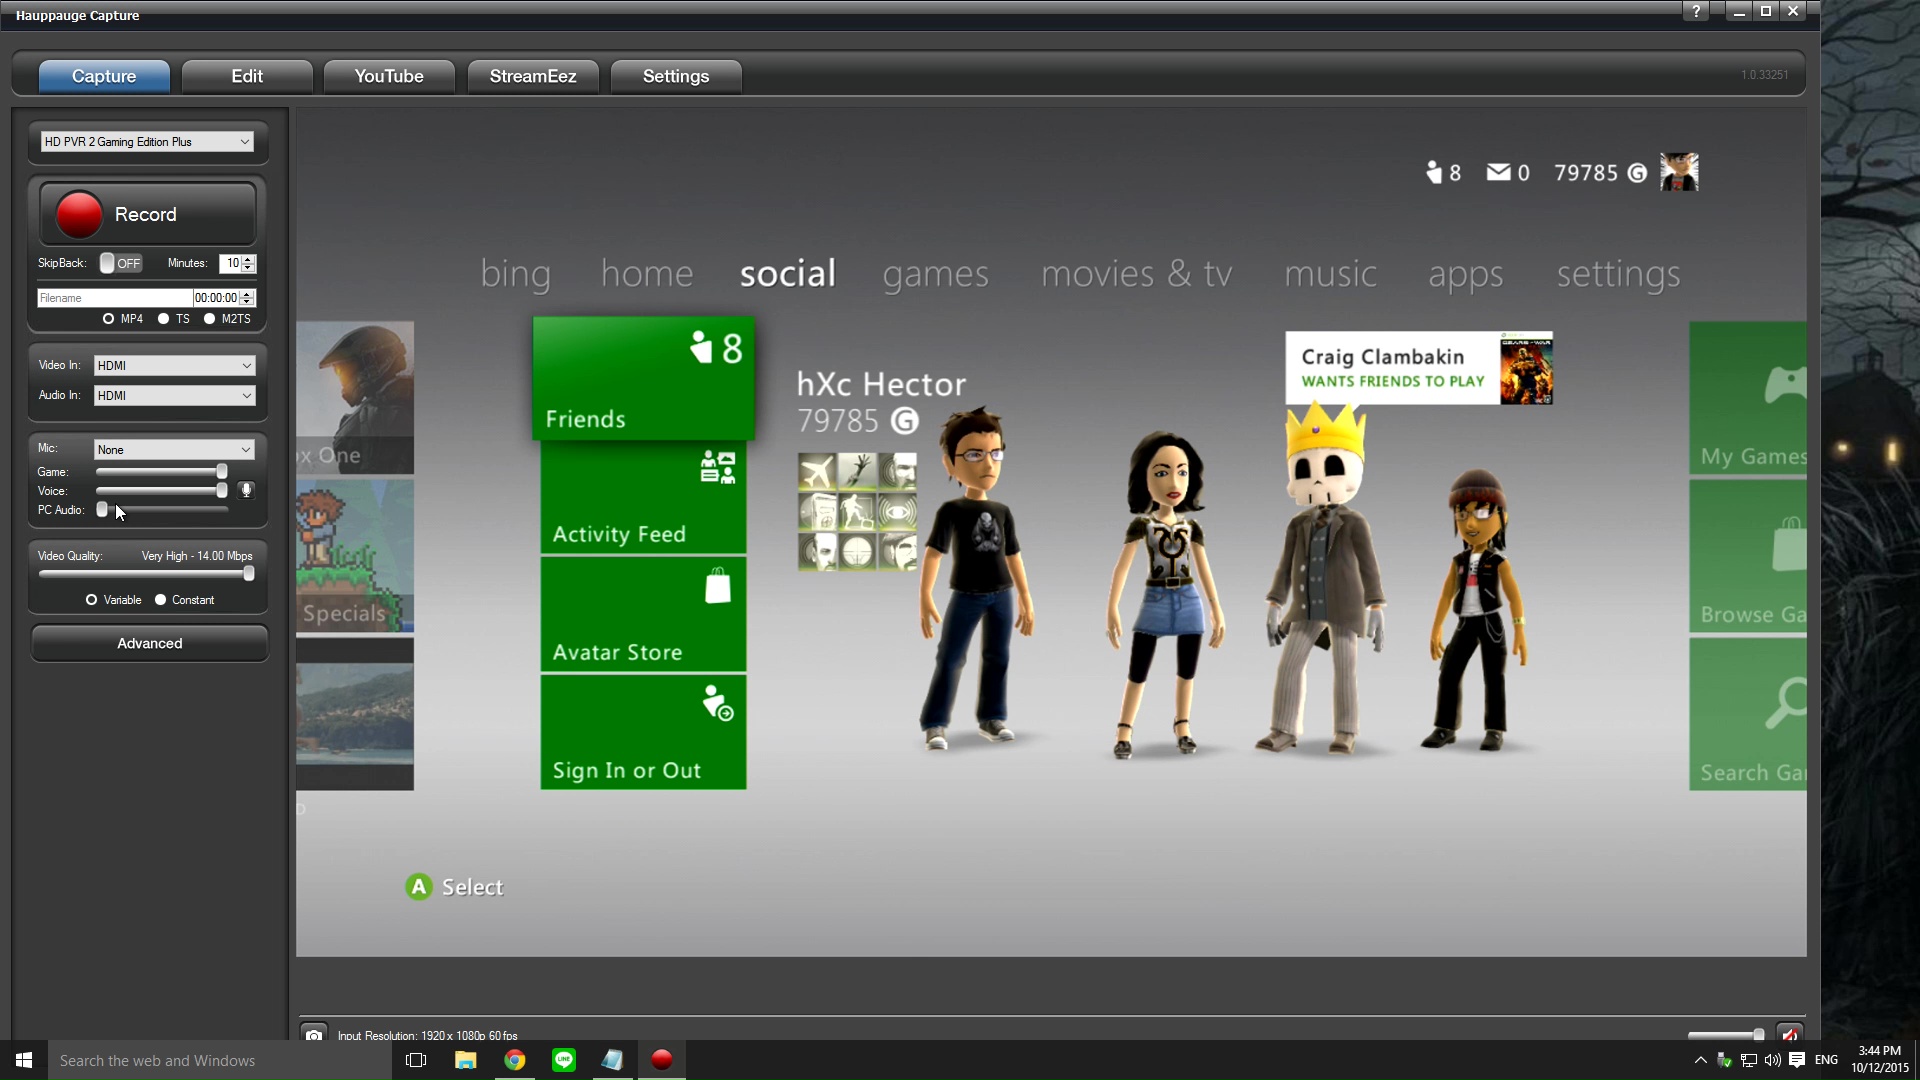Open the LINE app in taskbar

564,1060
